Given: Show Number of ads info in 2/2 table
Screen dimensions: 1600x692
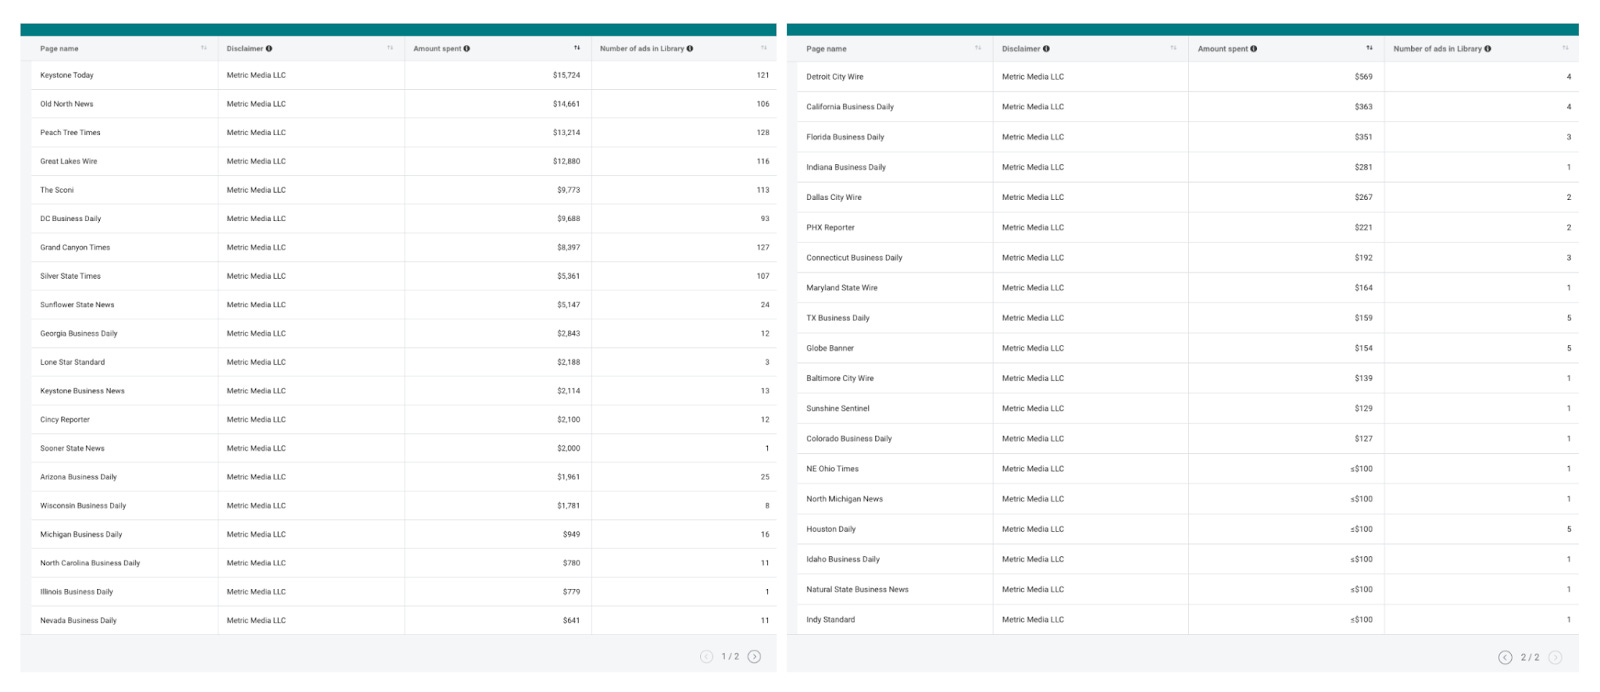Looking at the screenshot, I should click(1488, 48).
